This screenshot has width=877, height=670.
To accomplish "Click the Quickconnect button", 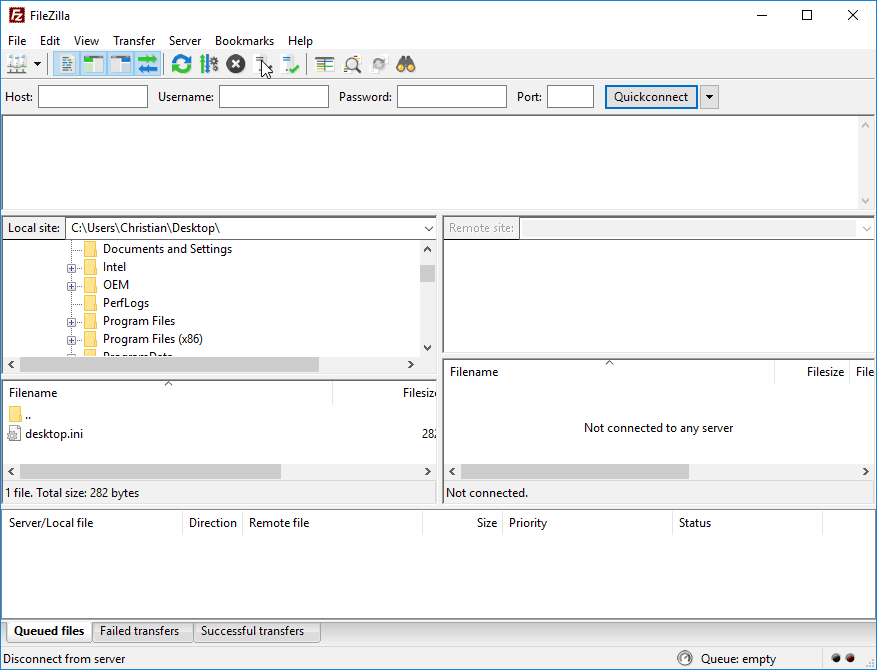I will click(x=651, y=97).
